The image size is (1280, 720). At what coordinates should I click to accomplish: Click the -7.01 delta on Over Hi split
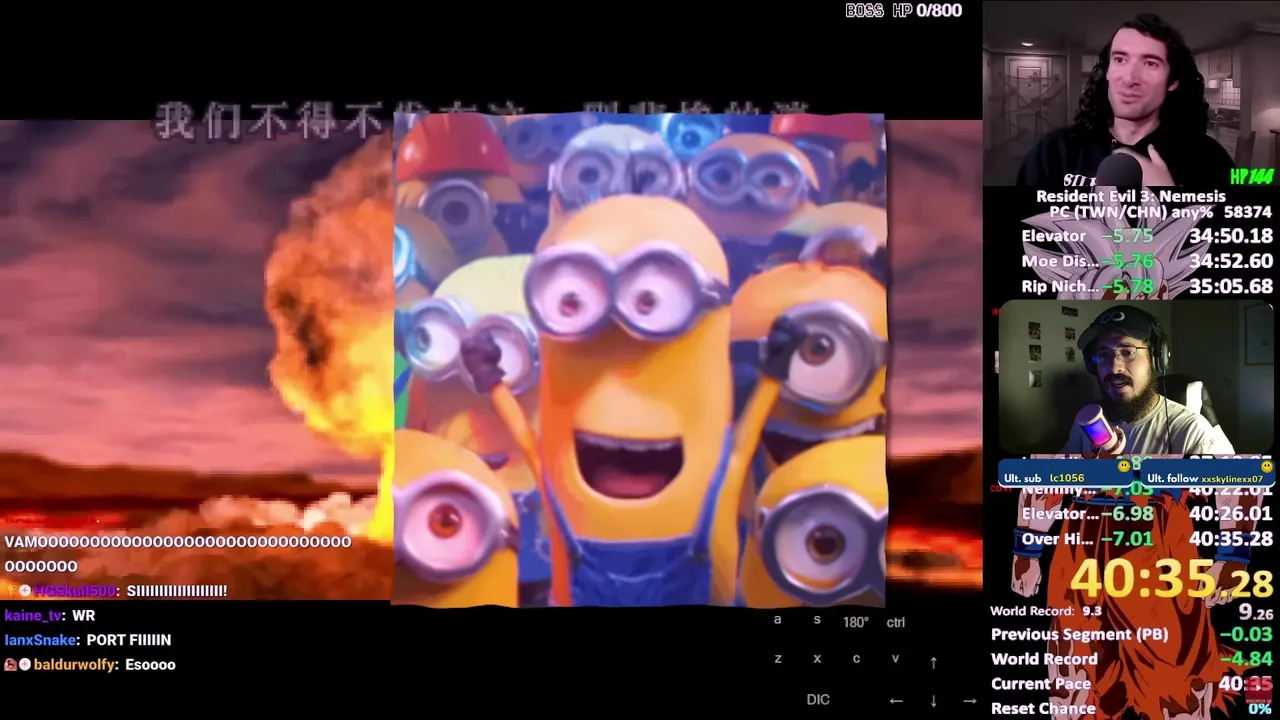[1129, 539]
